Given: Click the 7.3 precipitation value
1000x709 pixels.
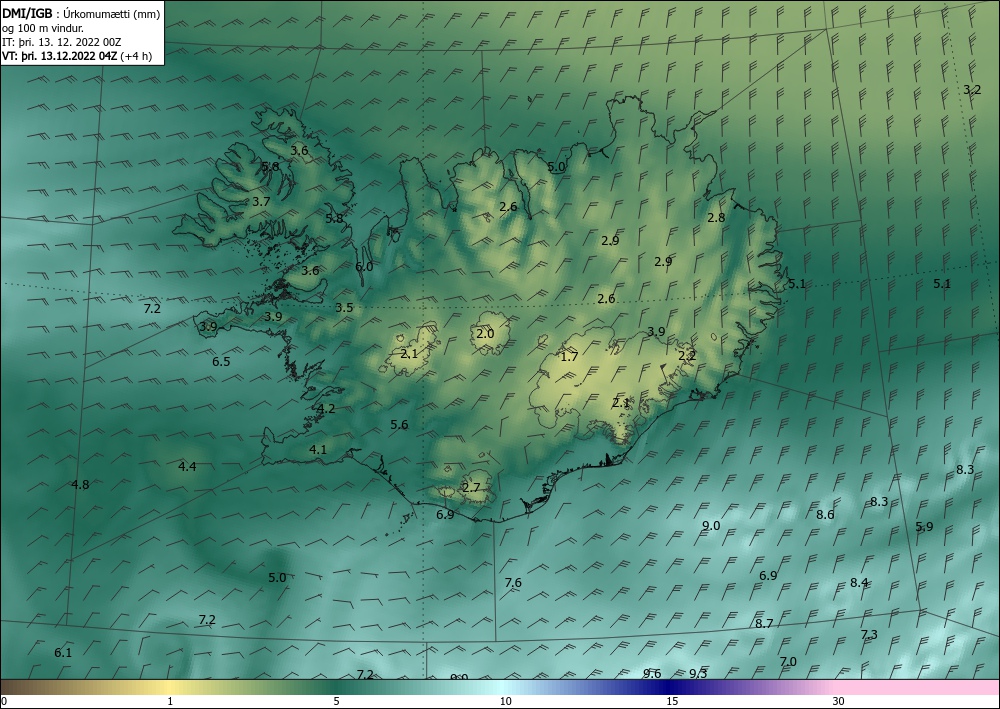Looking at the screenshot, I should [x=869, y=634].
